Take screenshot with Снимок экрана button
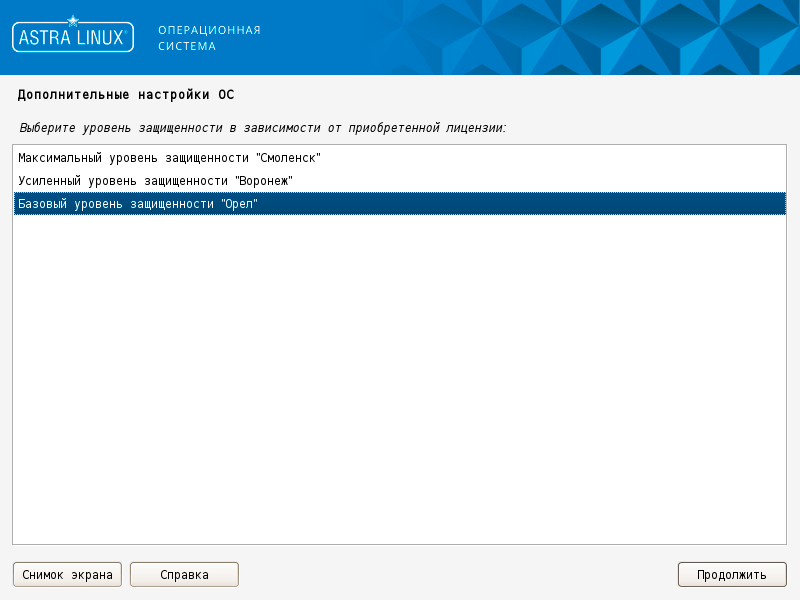Viewport: 800px width, 600px height. tap(67, 575)
